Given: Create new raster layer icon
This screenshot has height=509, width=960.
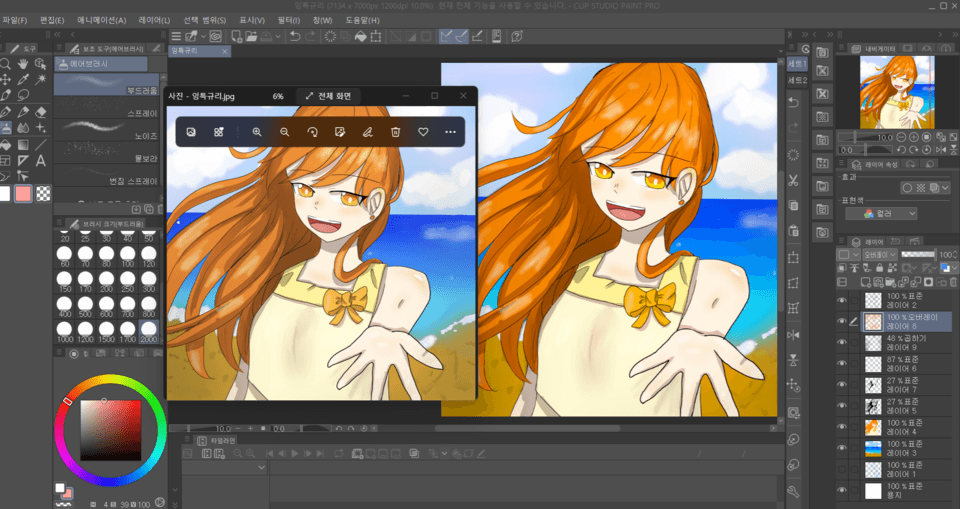Looking at the screenshot, I should [x=866, y=282].
